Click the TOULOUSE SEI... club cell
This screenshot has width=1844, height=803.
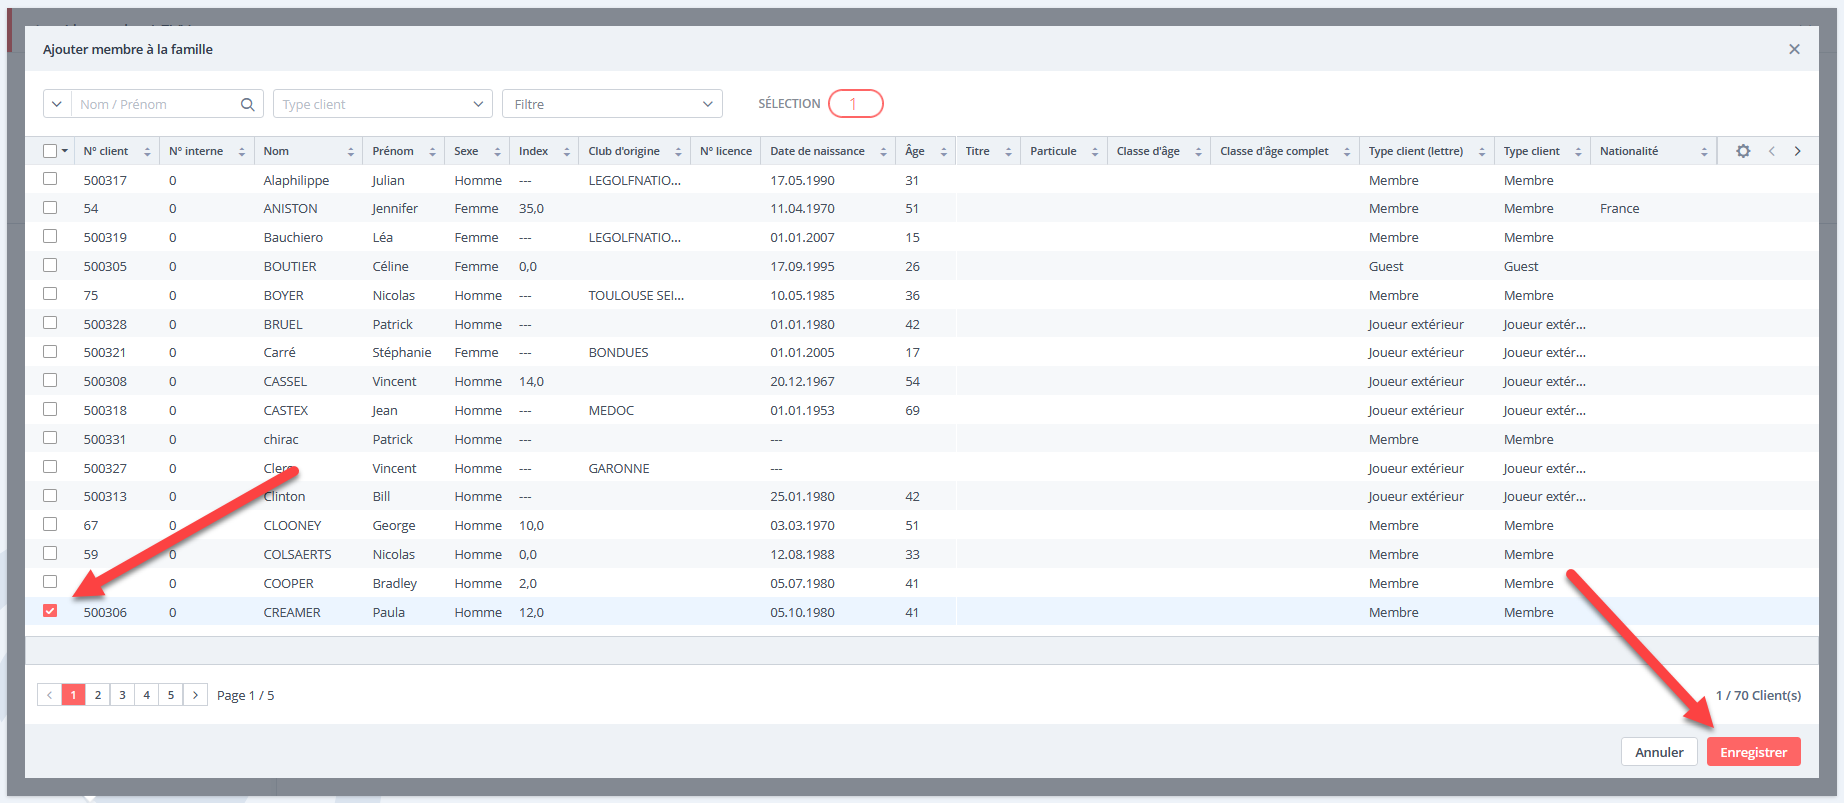(x=636, y=295)
